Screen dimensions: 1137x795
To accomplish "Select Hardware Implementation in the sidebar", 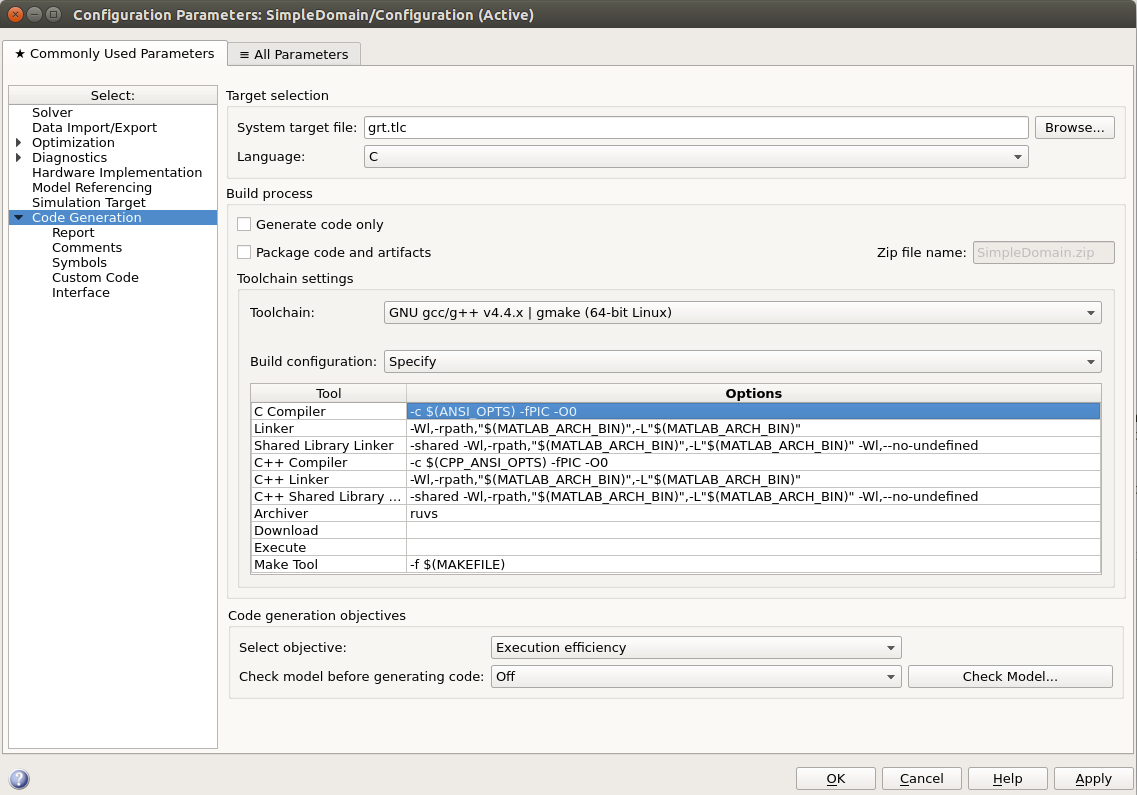I will coord(117,172).
